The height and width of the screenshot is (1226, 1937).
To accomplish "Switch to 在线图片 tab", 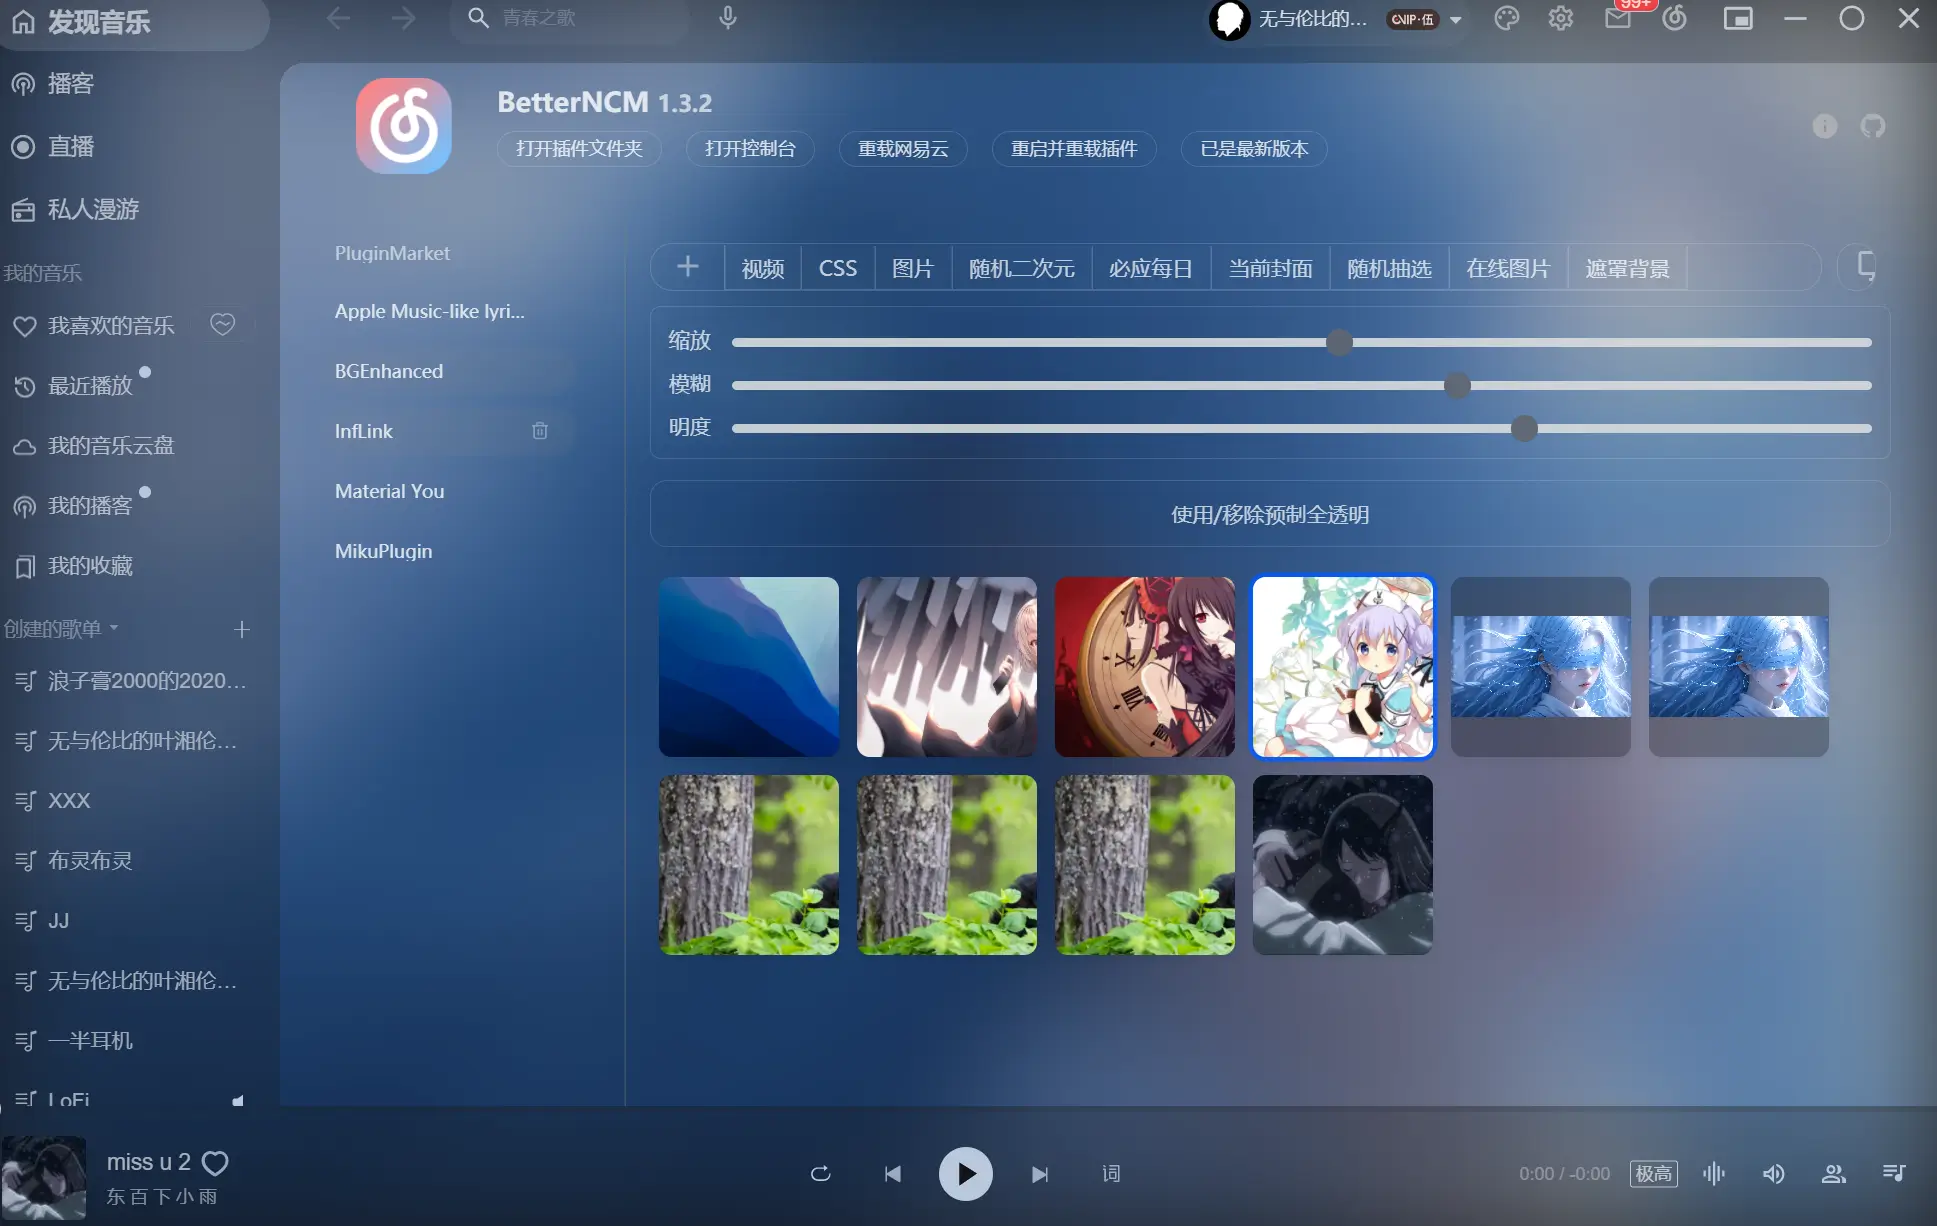I will tap(1508, 268).
